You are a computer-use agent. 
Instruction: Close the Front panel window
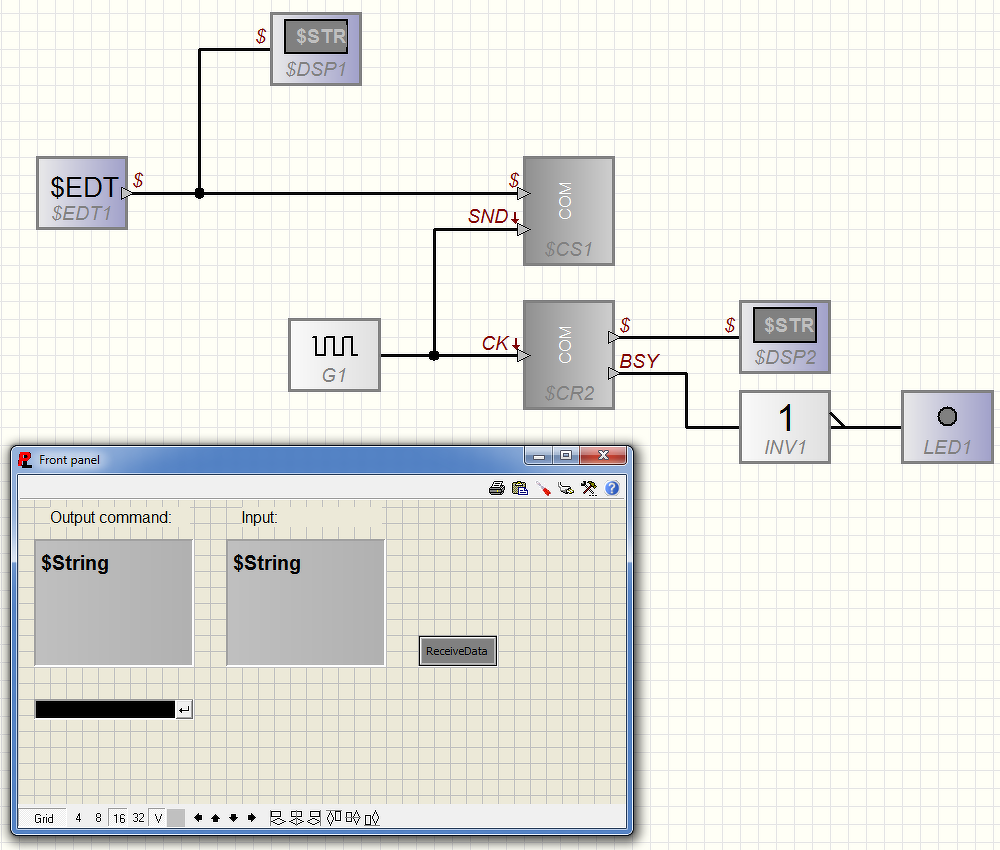coord(603,455)
